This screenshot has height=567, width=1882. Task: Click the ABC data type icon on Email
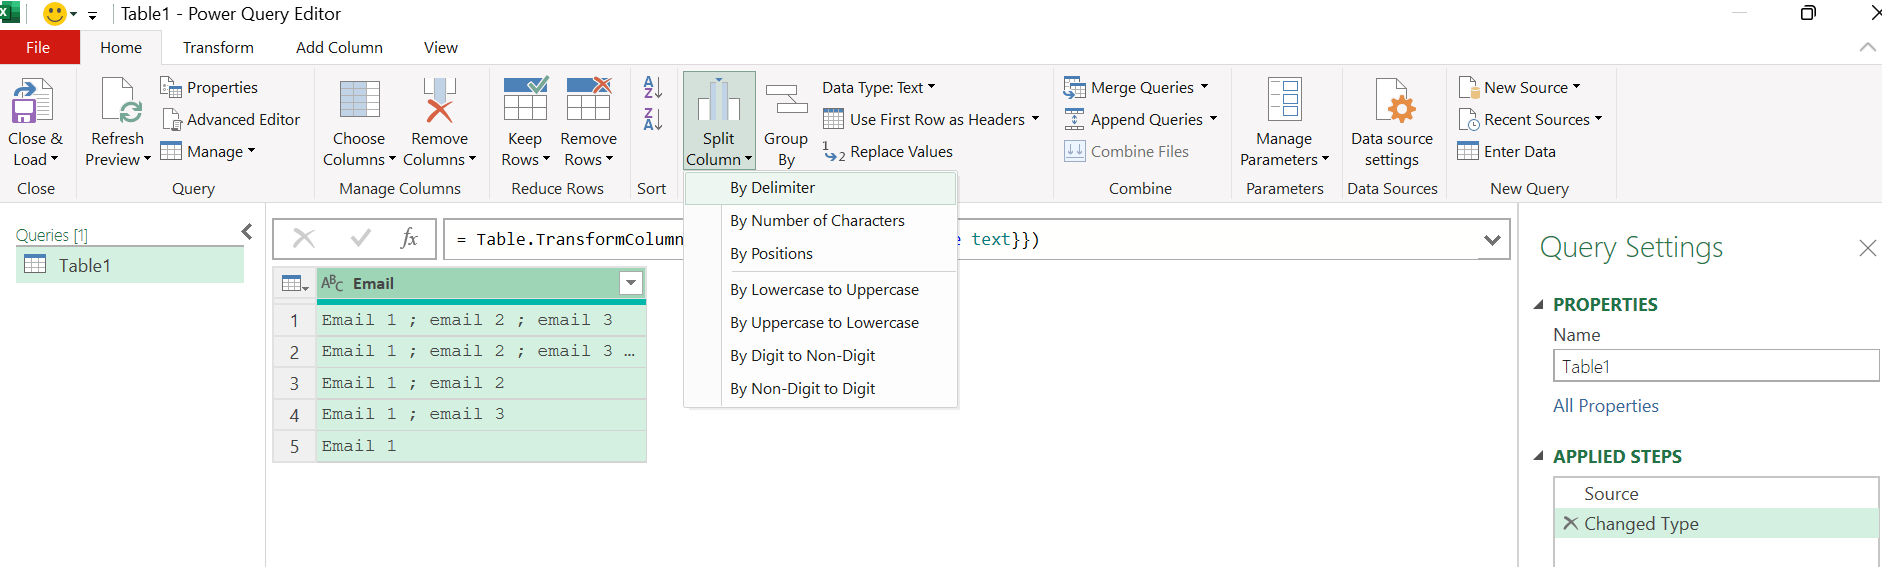tap(332, 283)
